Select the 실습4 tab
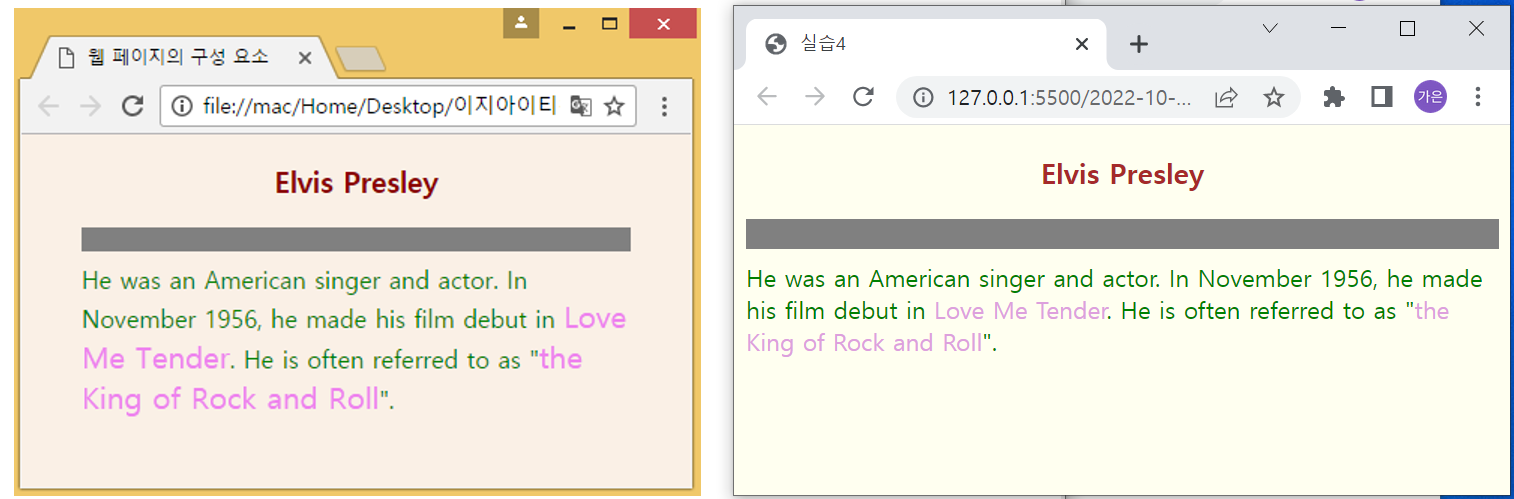1514x499 pixels. 926,44
